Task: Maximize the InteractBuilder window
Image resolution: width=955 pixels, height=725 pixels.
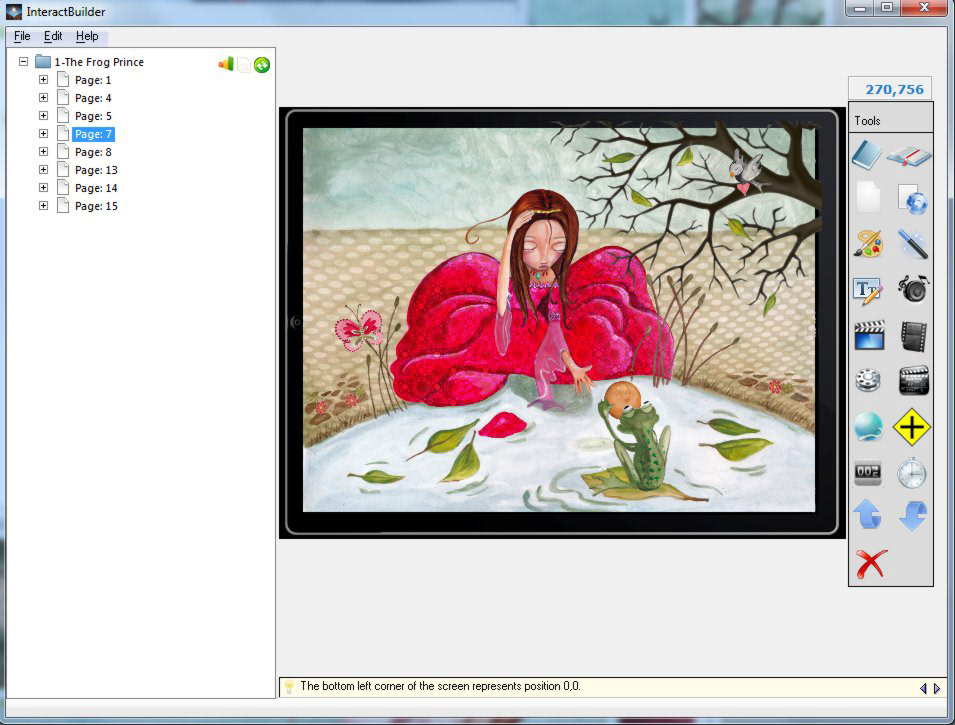Action: point(887,8)
